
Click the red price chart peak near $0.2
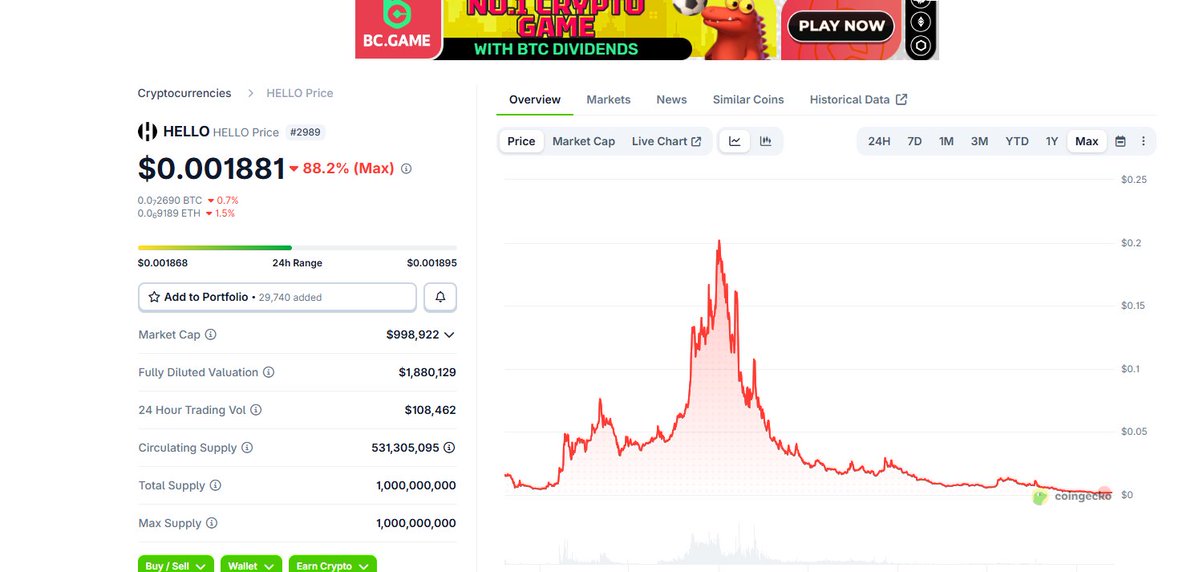coord(719,243)
